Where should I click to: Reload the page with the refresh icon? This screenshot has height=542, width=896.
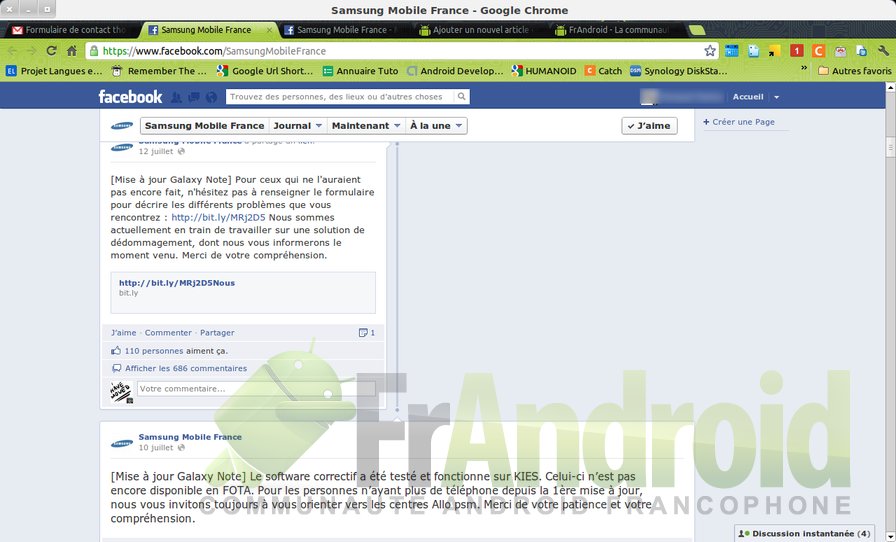[51, 51]
